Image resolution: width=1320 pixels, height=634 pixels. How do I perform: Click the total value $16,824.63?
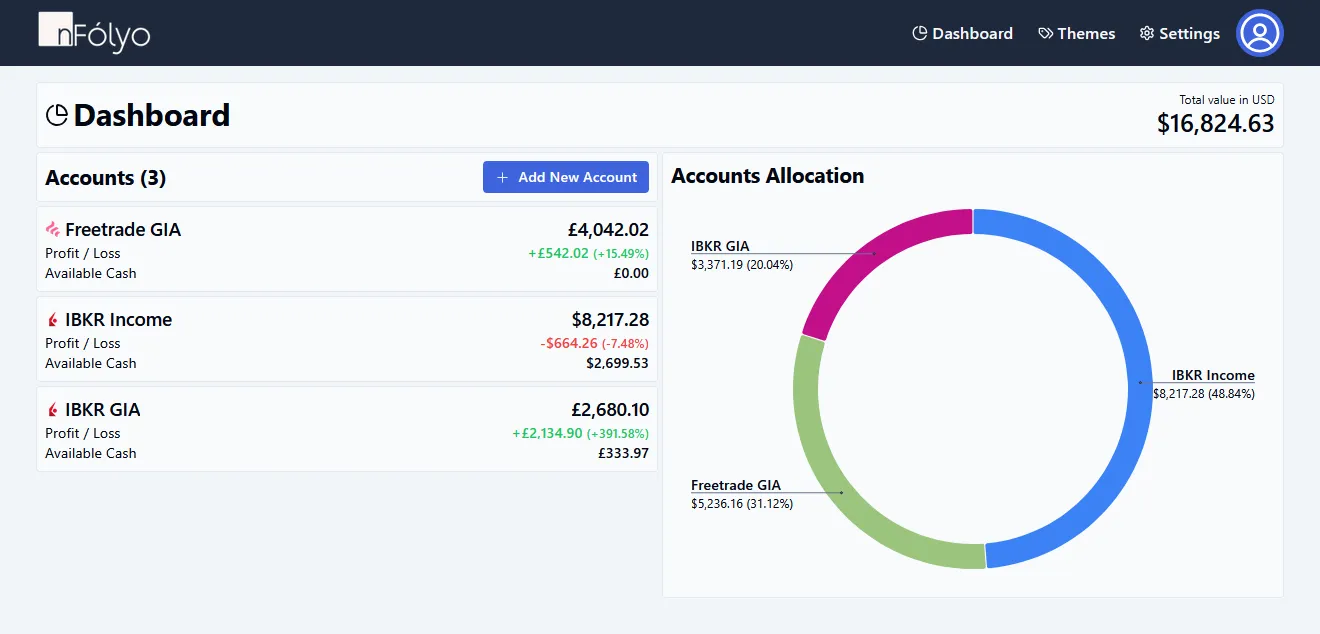tap(1215, 123)
